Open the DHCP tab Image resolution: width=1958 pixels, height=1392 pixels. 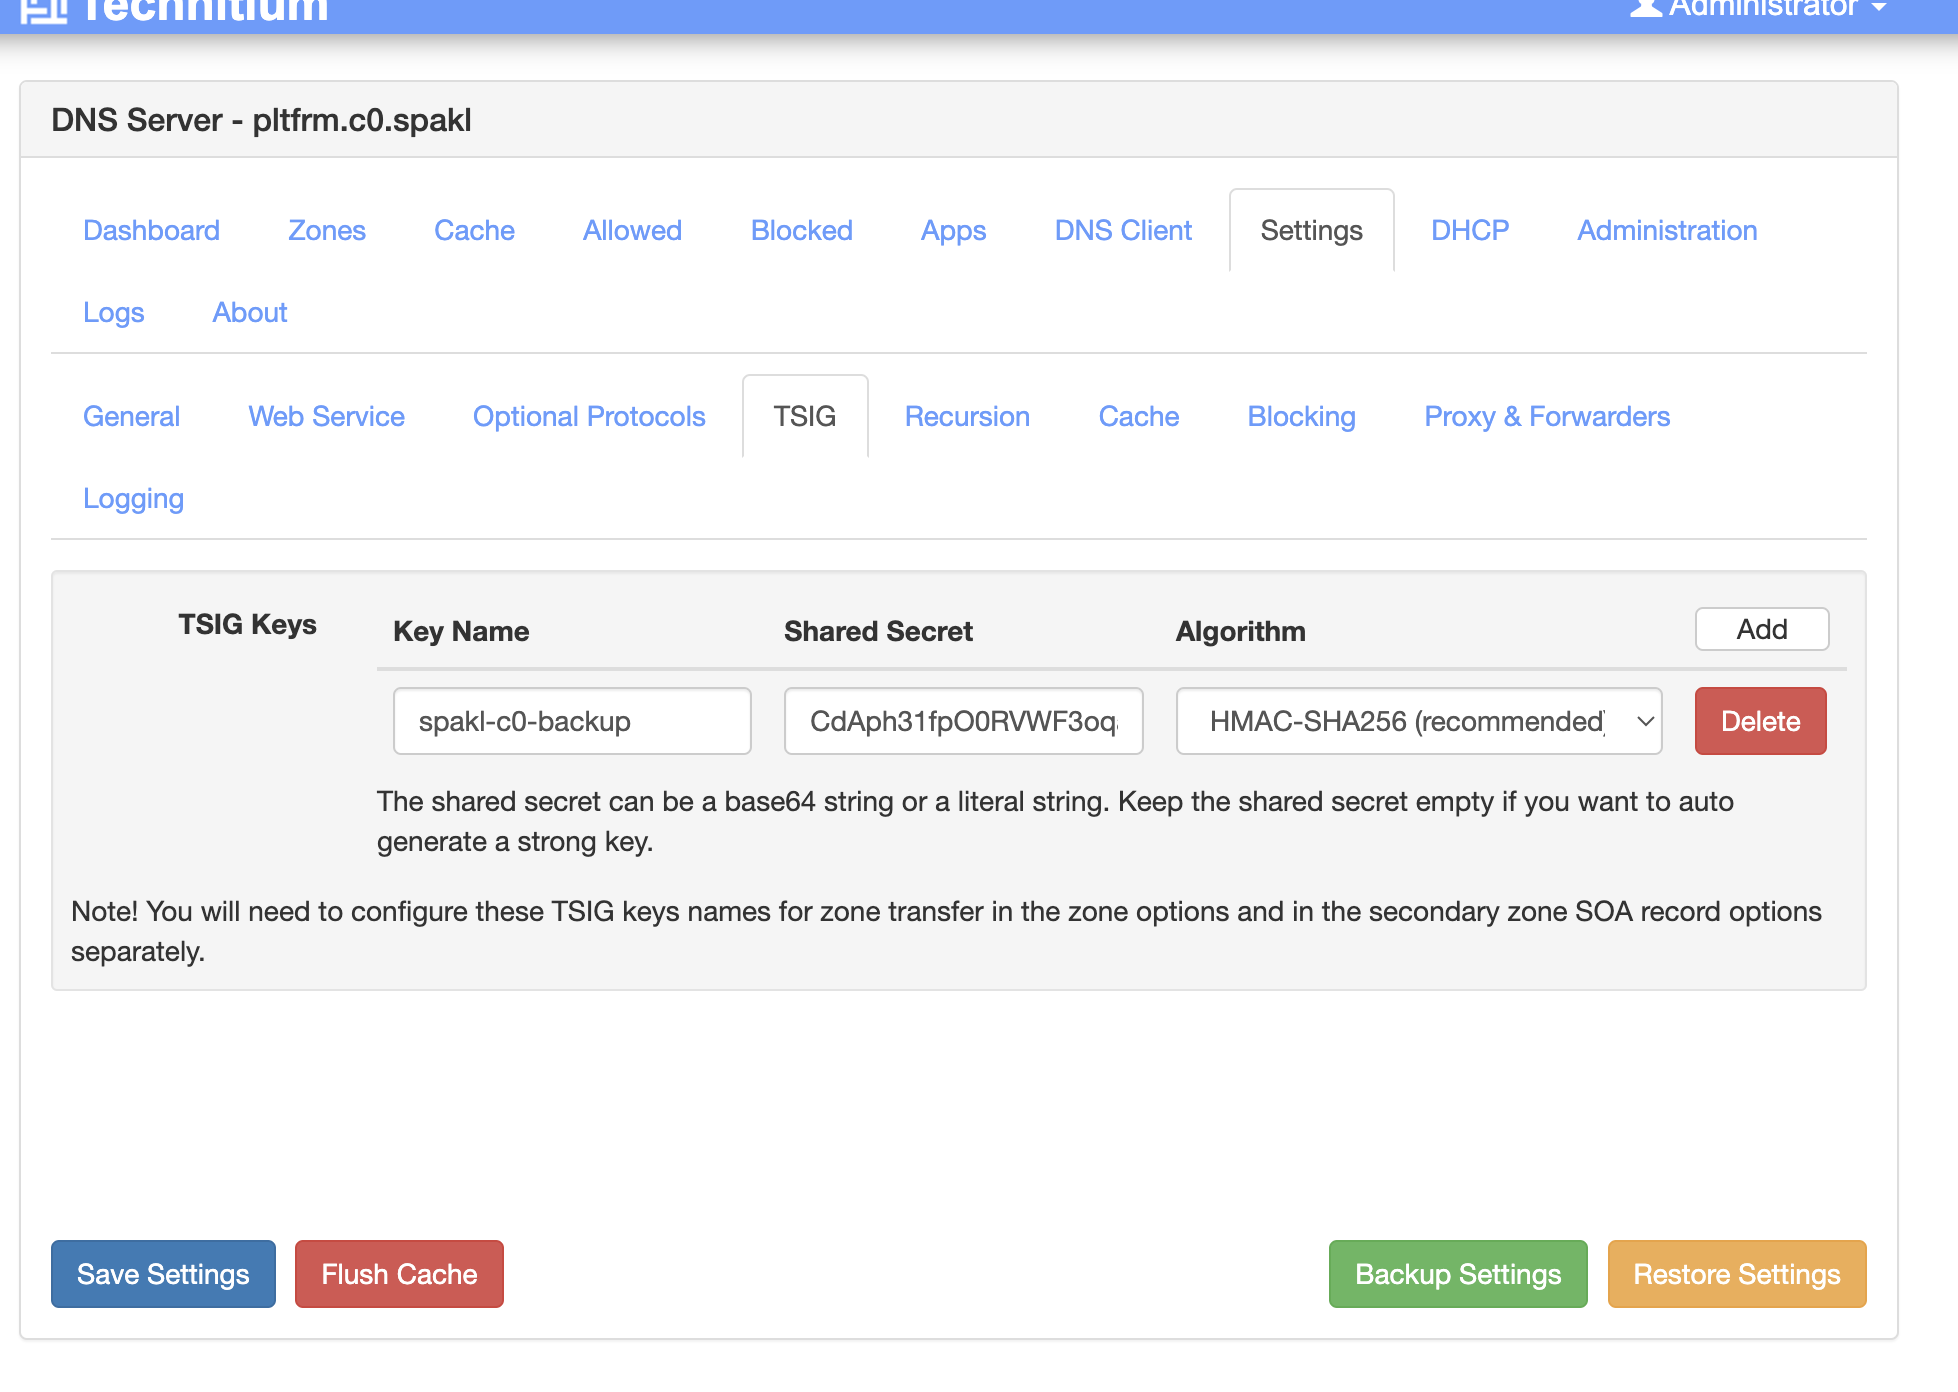click(1469, 231)
